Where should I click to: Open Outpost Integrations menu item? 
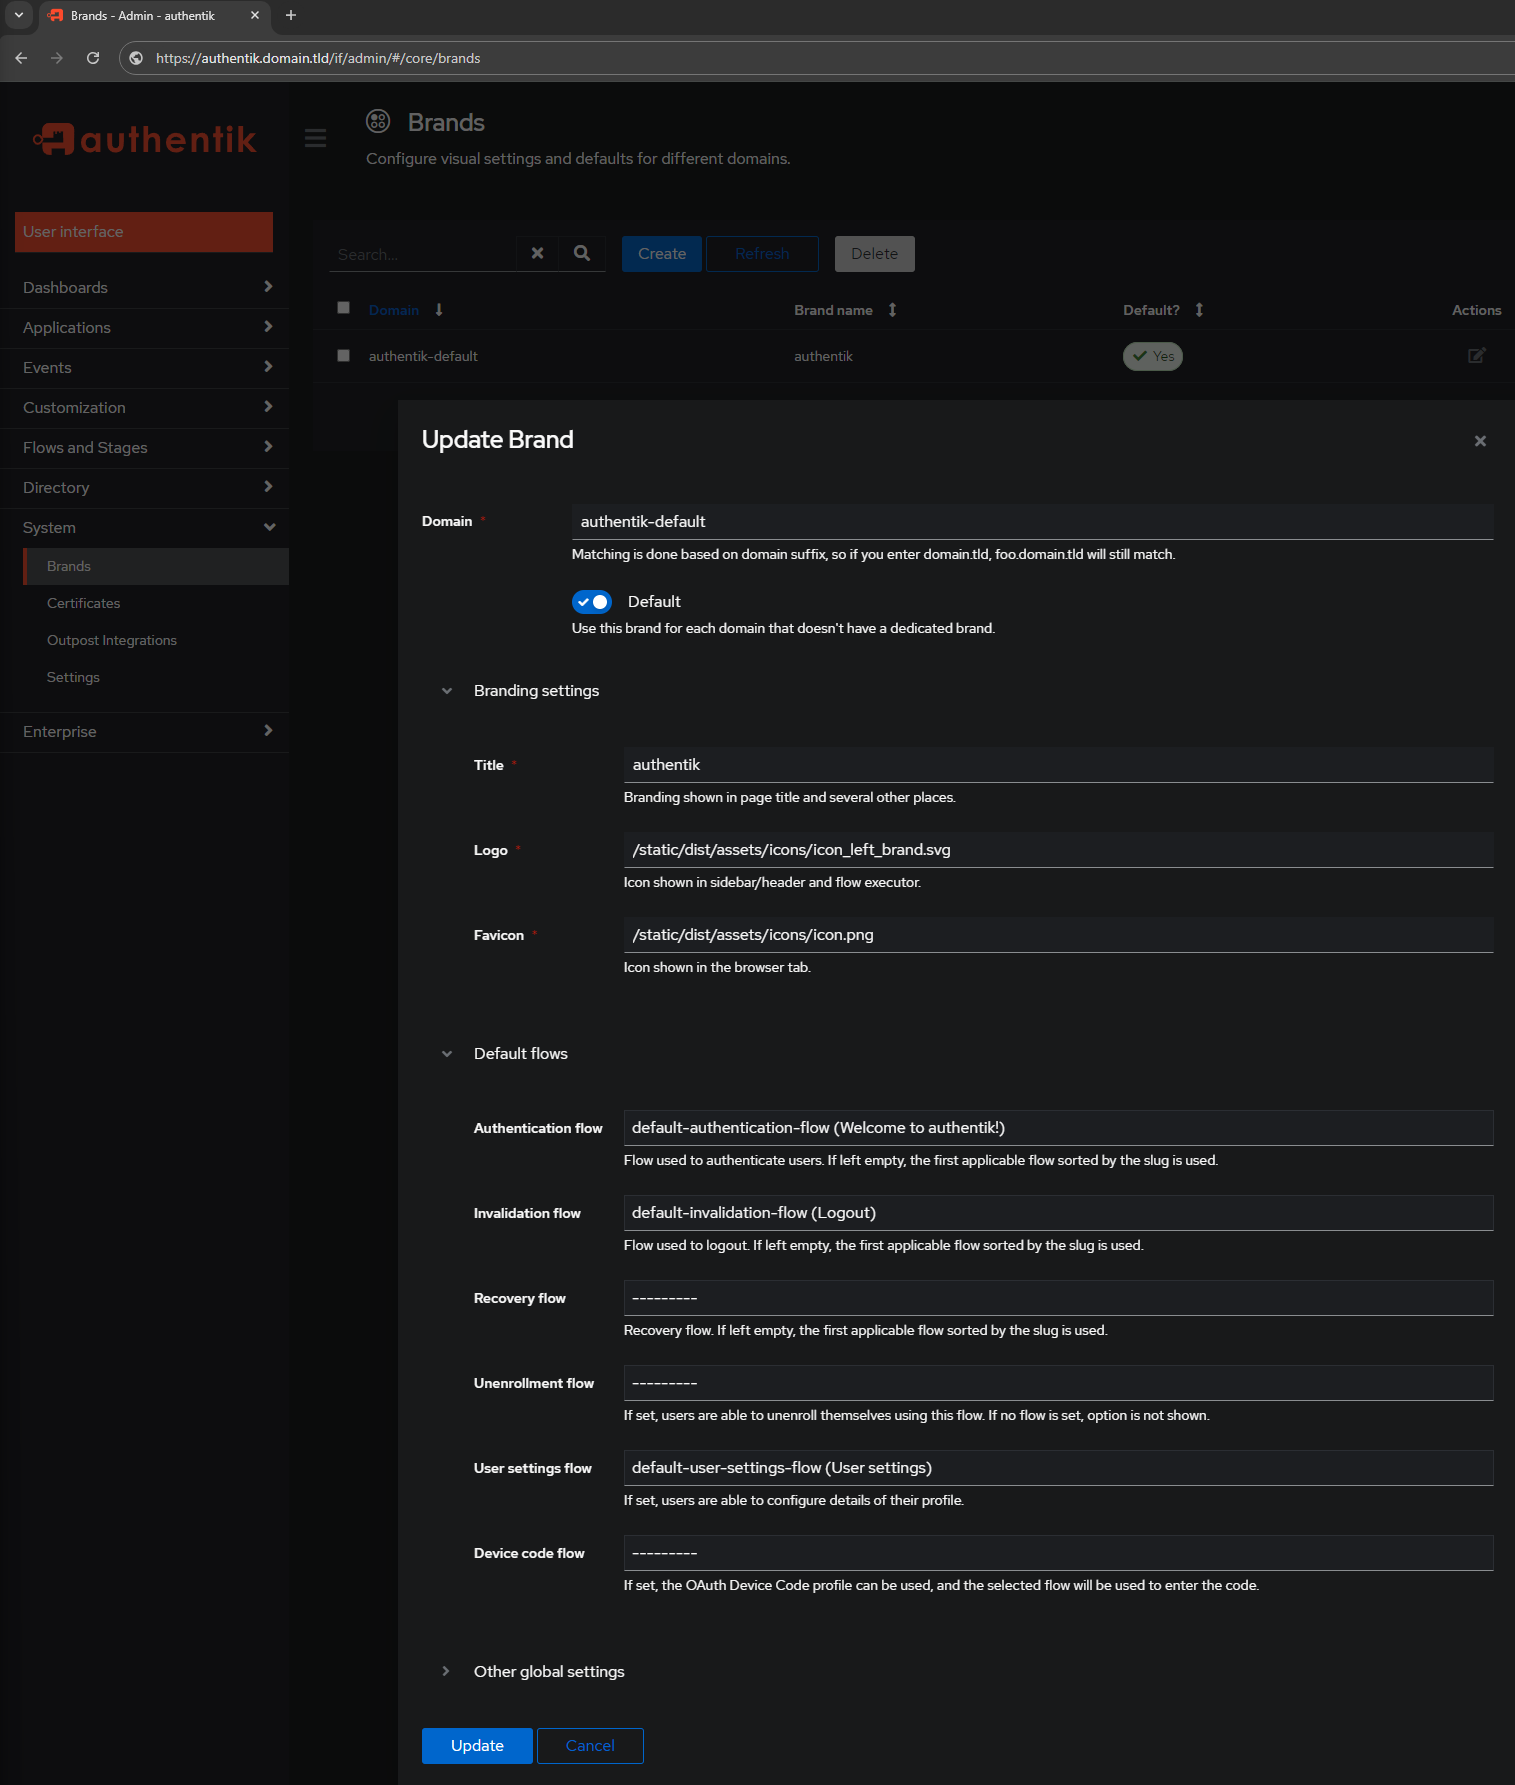156,640
